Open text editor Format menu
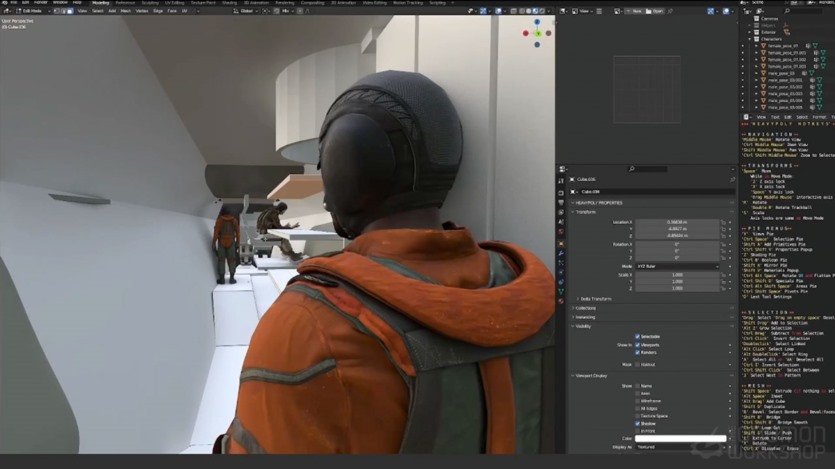 [x=819, y=117]
